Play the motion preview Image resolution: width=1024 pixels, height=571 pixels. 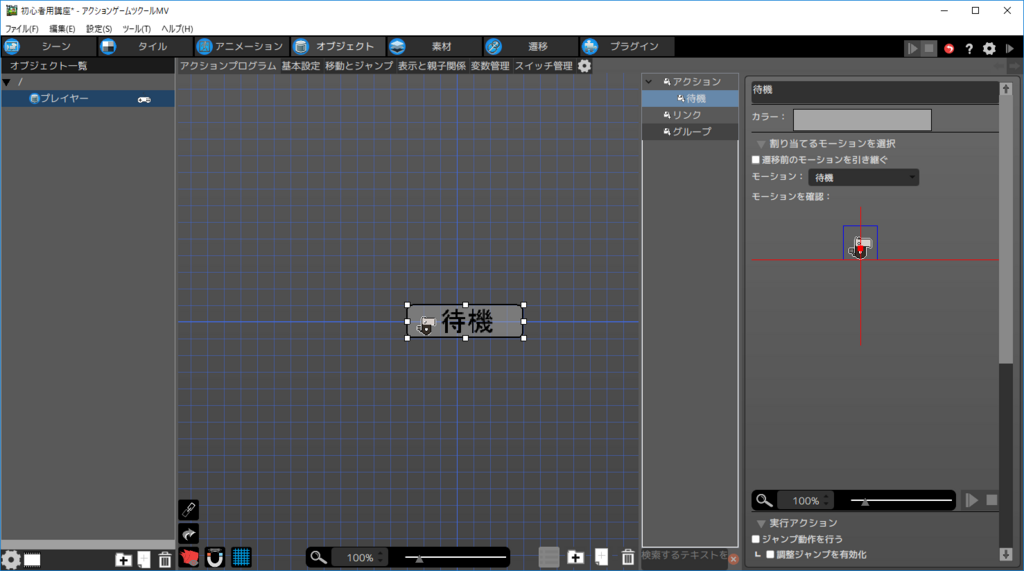pyautogui.click(x=972, y=500)
